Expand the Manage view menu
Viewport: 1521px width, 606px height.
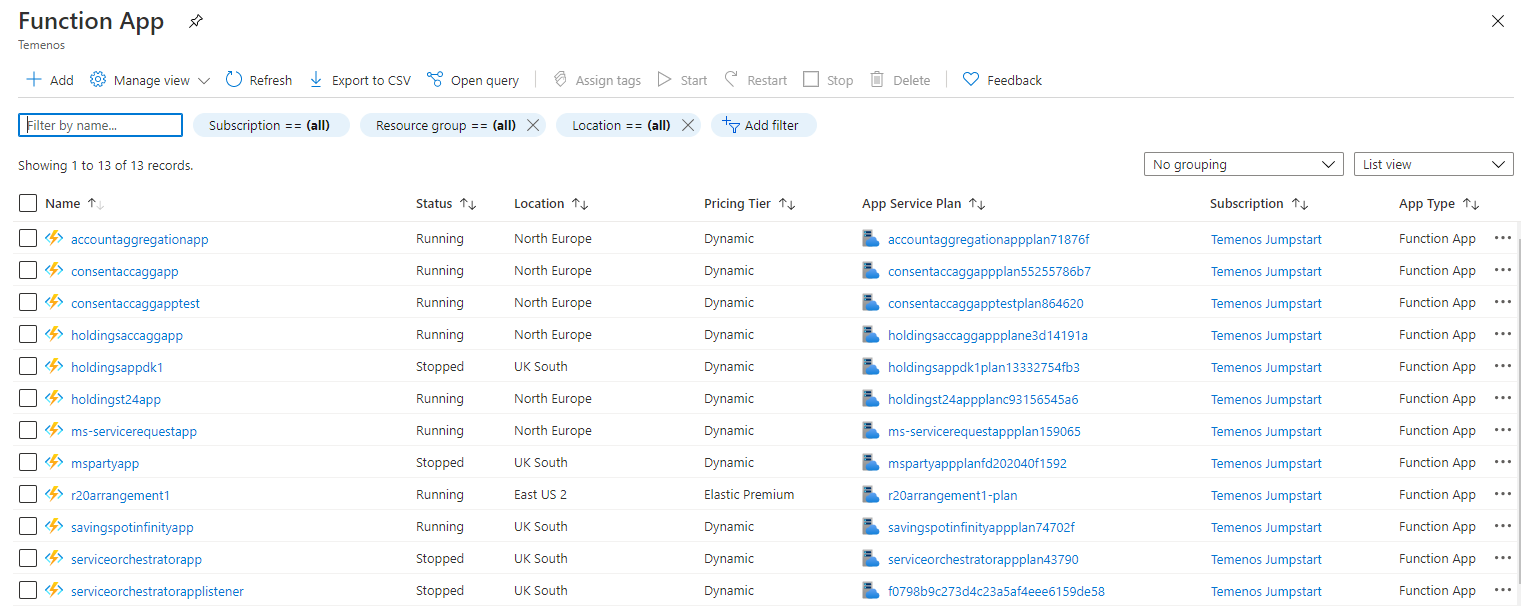click(150, 80)
